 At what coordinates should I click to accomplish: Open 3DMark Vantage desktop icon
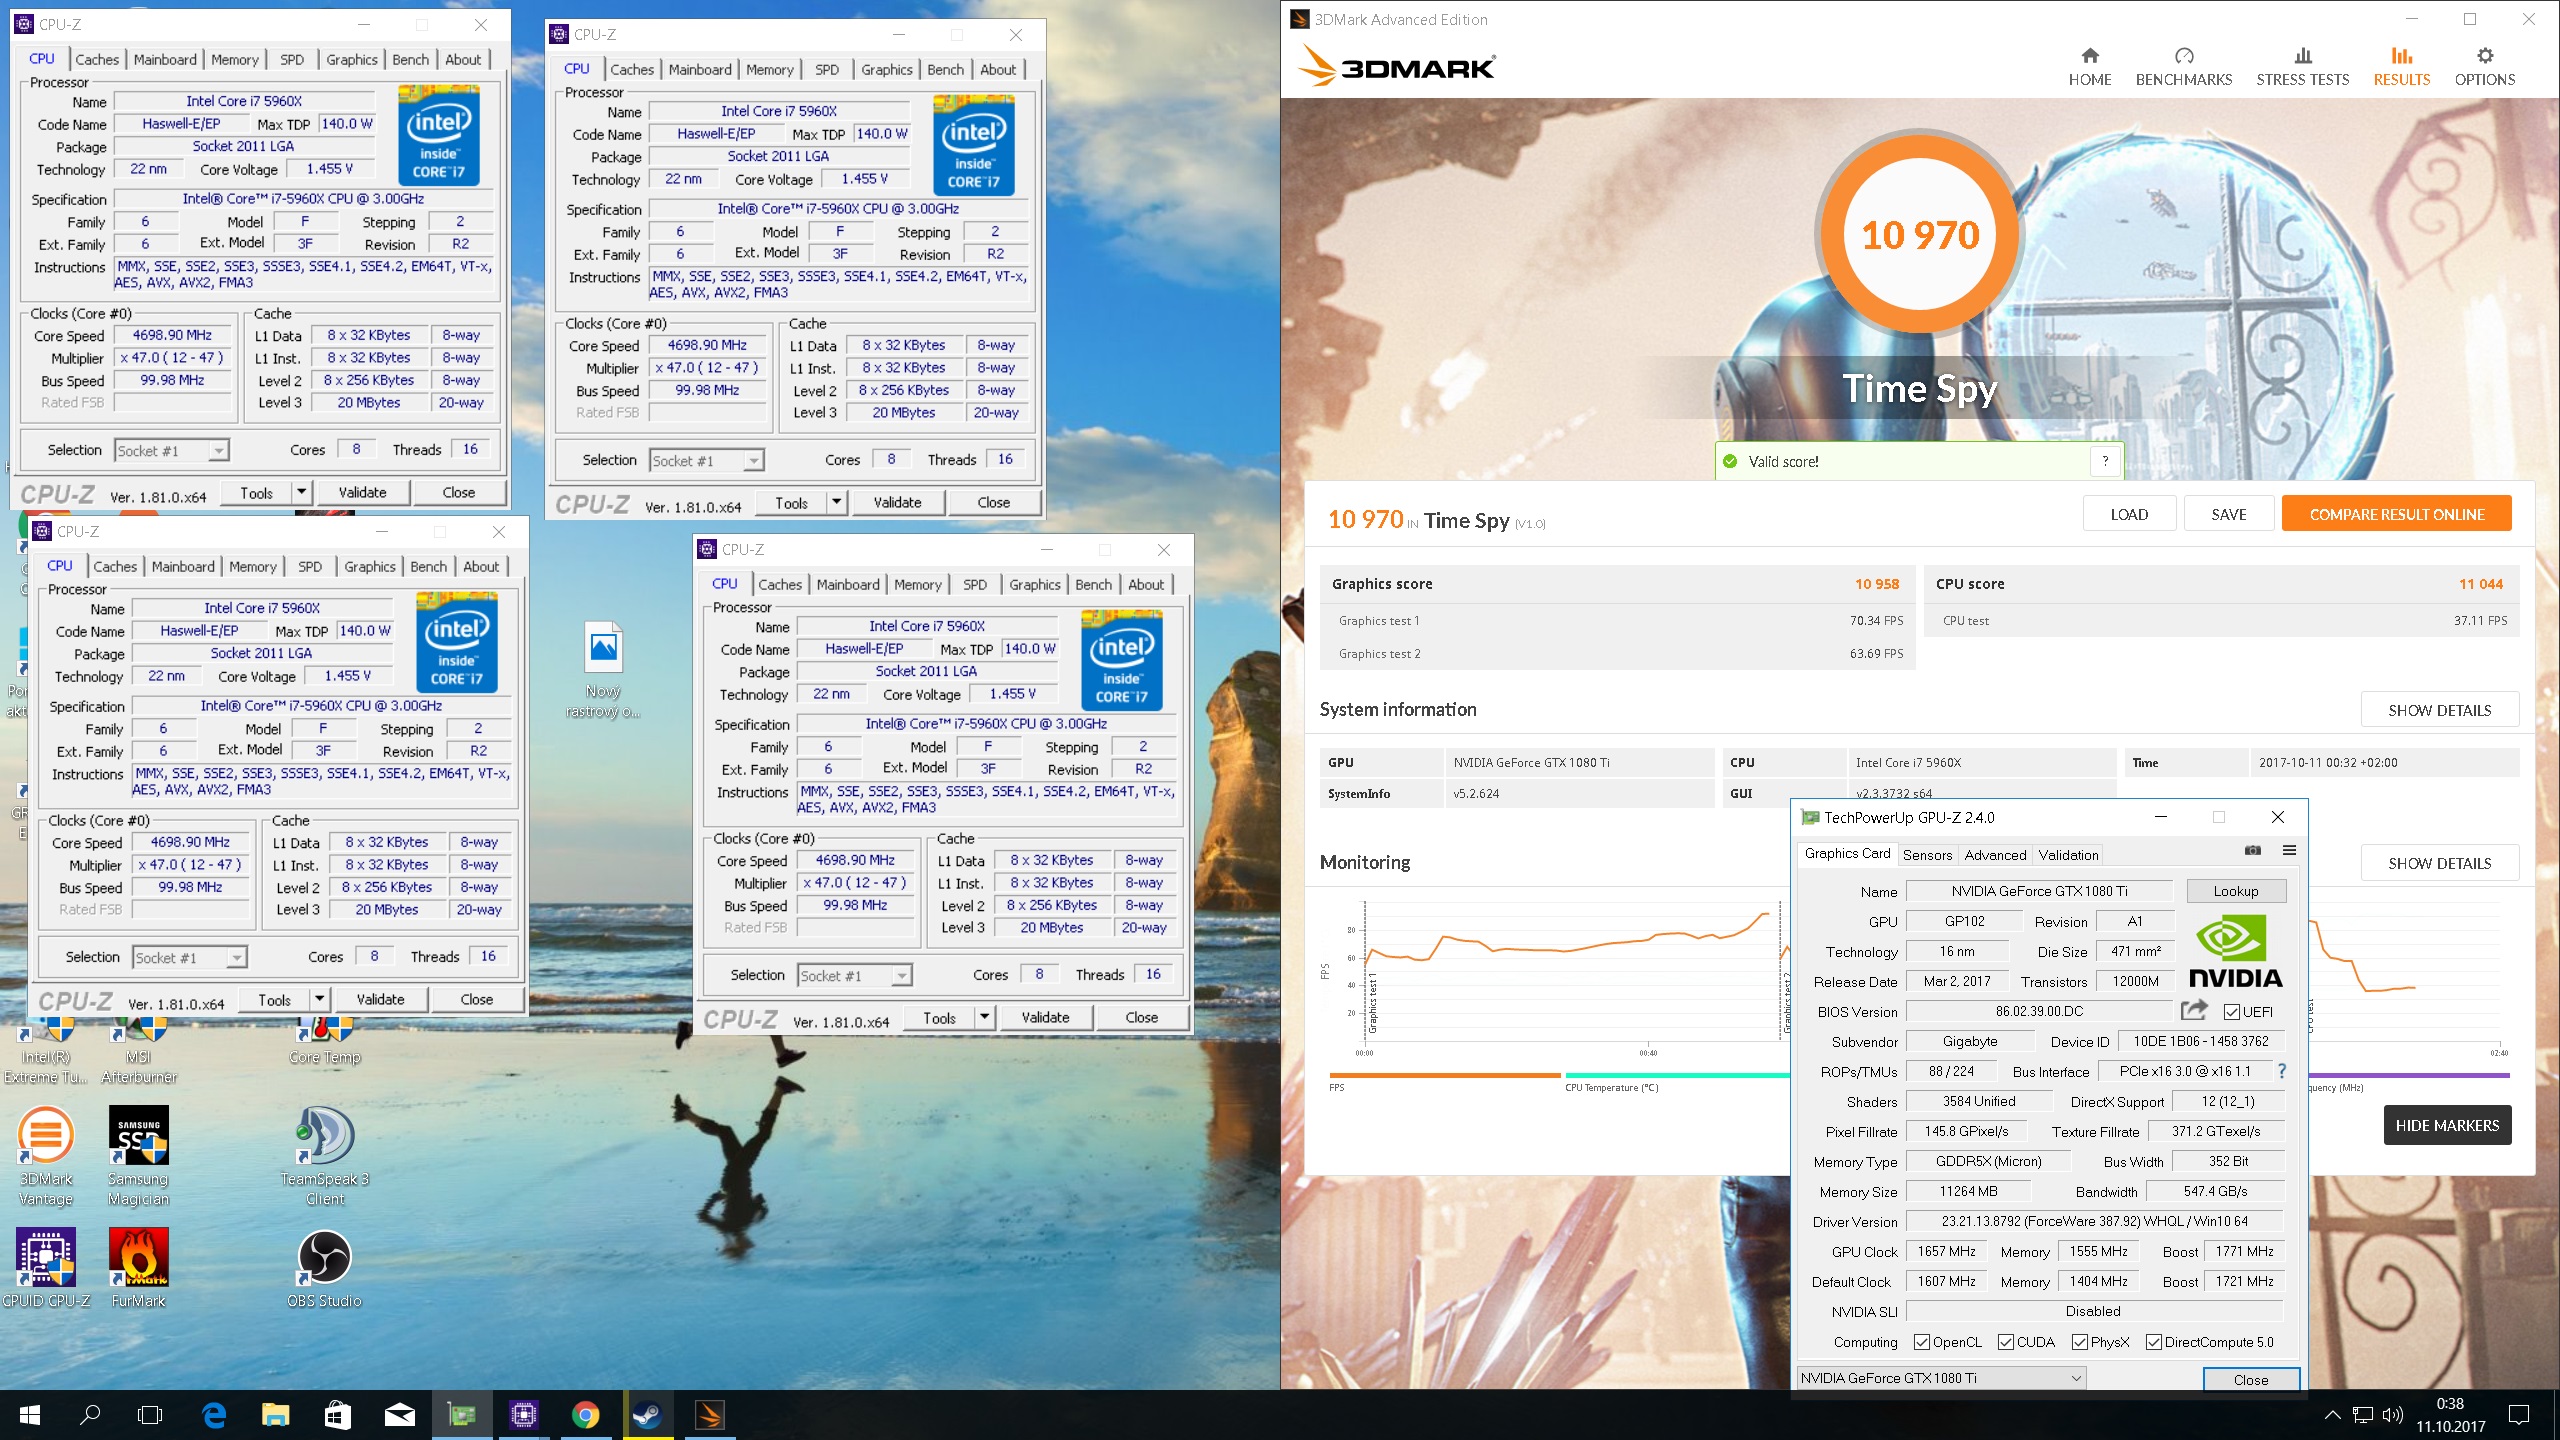point(46,1156)
